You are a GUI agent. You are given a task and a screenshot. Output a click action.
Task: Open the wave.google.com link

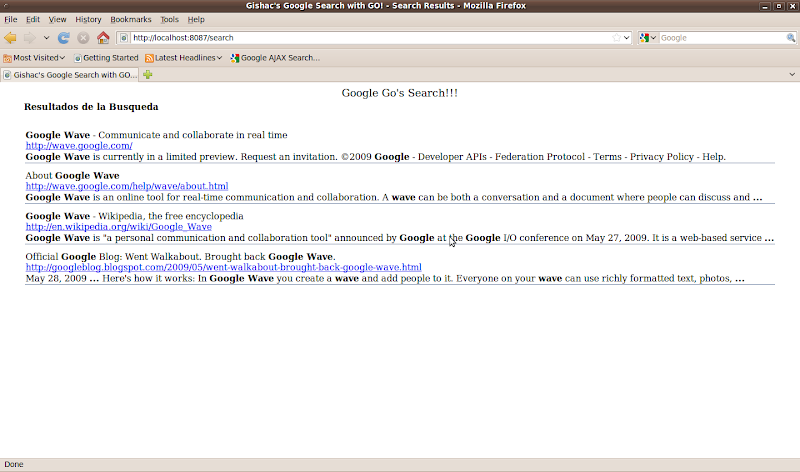(x=79, y=146)
